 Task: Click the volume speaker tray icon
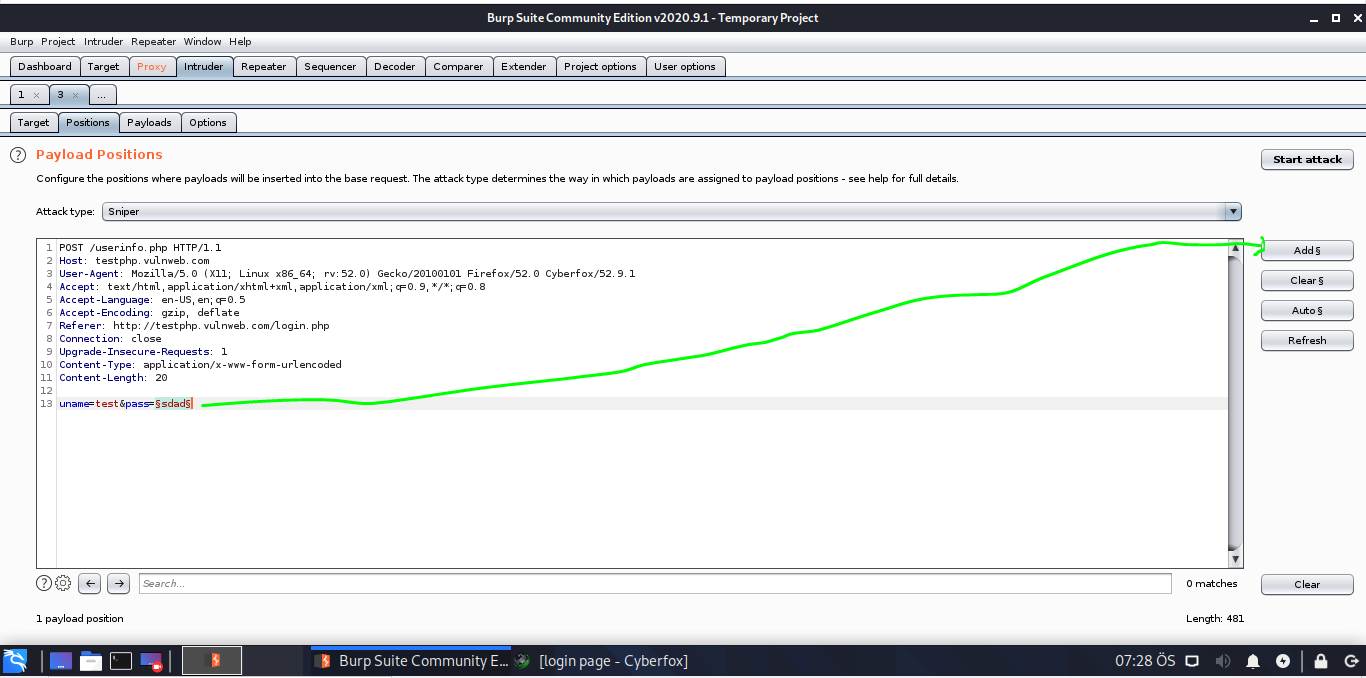1222,661
